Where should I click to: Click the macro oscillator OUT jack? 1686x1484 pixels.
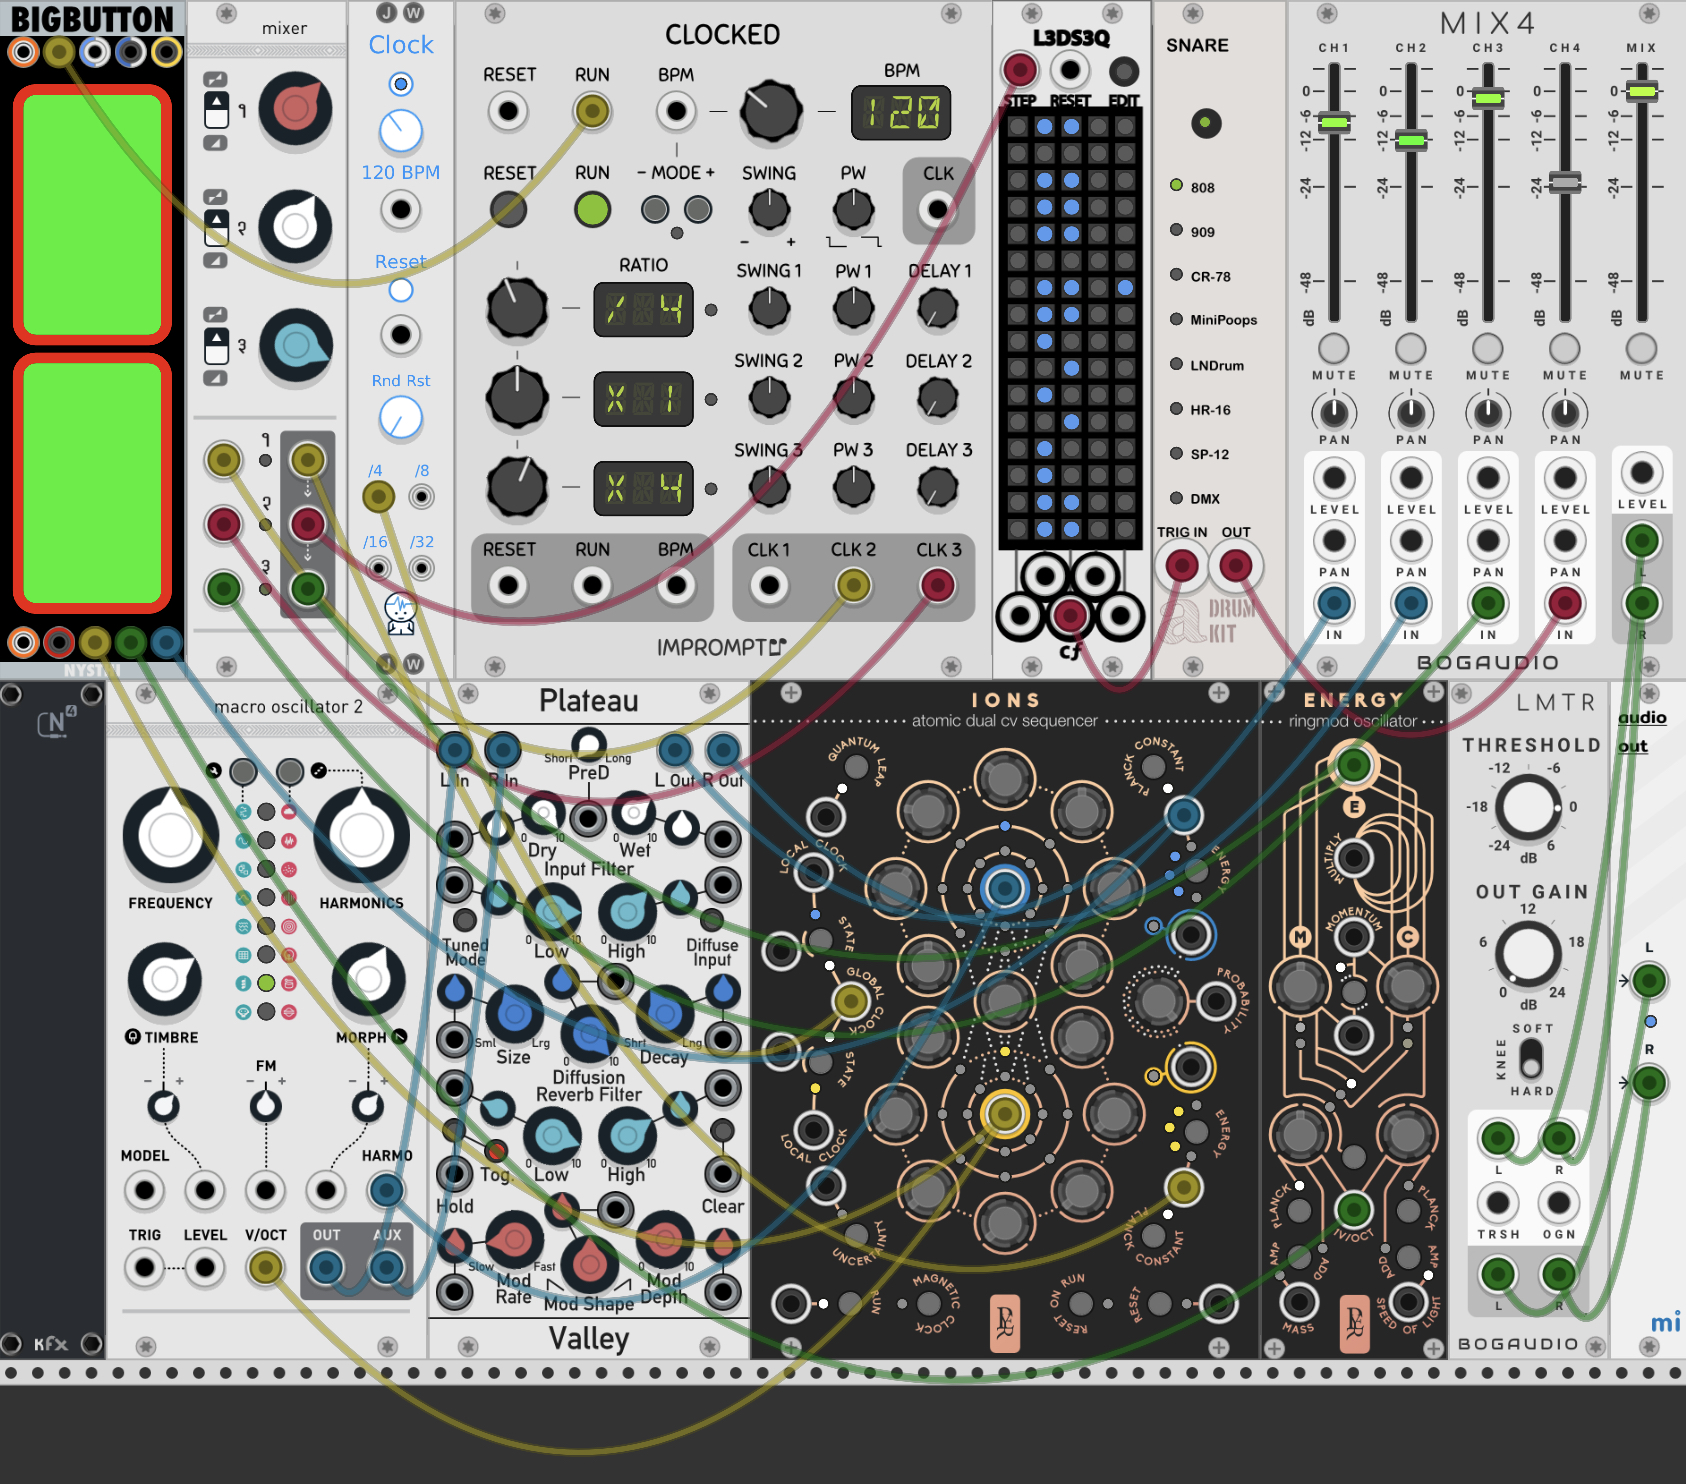(x=326, y=1268)
